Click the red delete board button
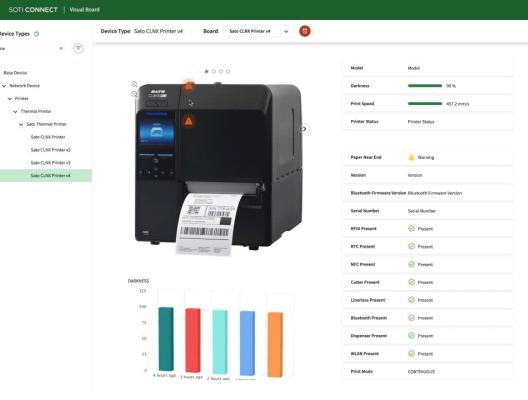This screenshot has width=528, height=400. (x=305, y=31)
